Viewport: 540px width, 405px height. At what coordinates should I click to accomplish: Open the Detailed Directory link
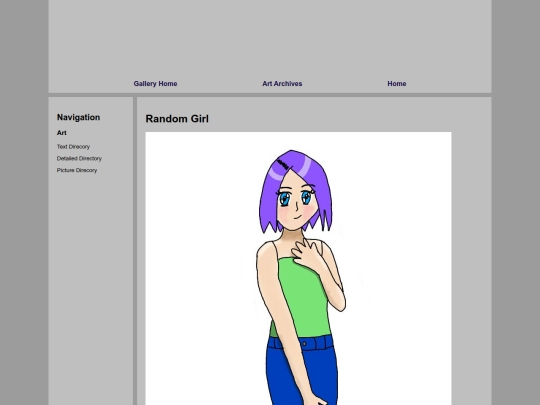pyautogui.click(x=79, y=158)
